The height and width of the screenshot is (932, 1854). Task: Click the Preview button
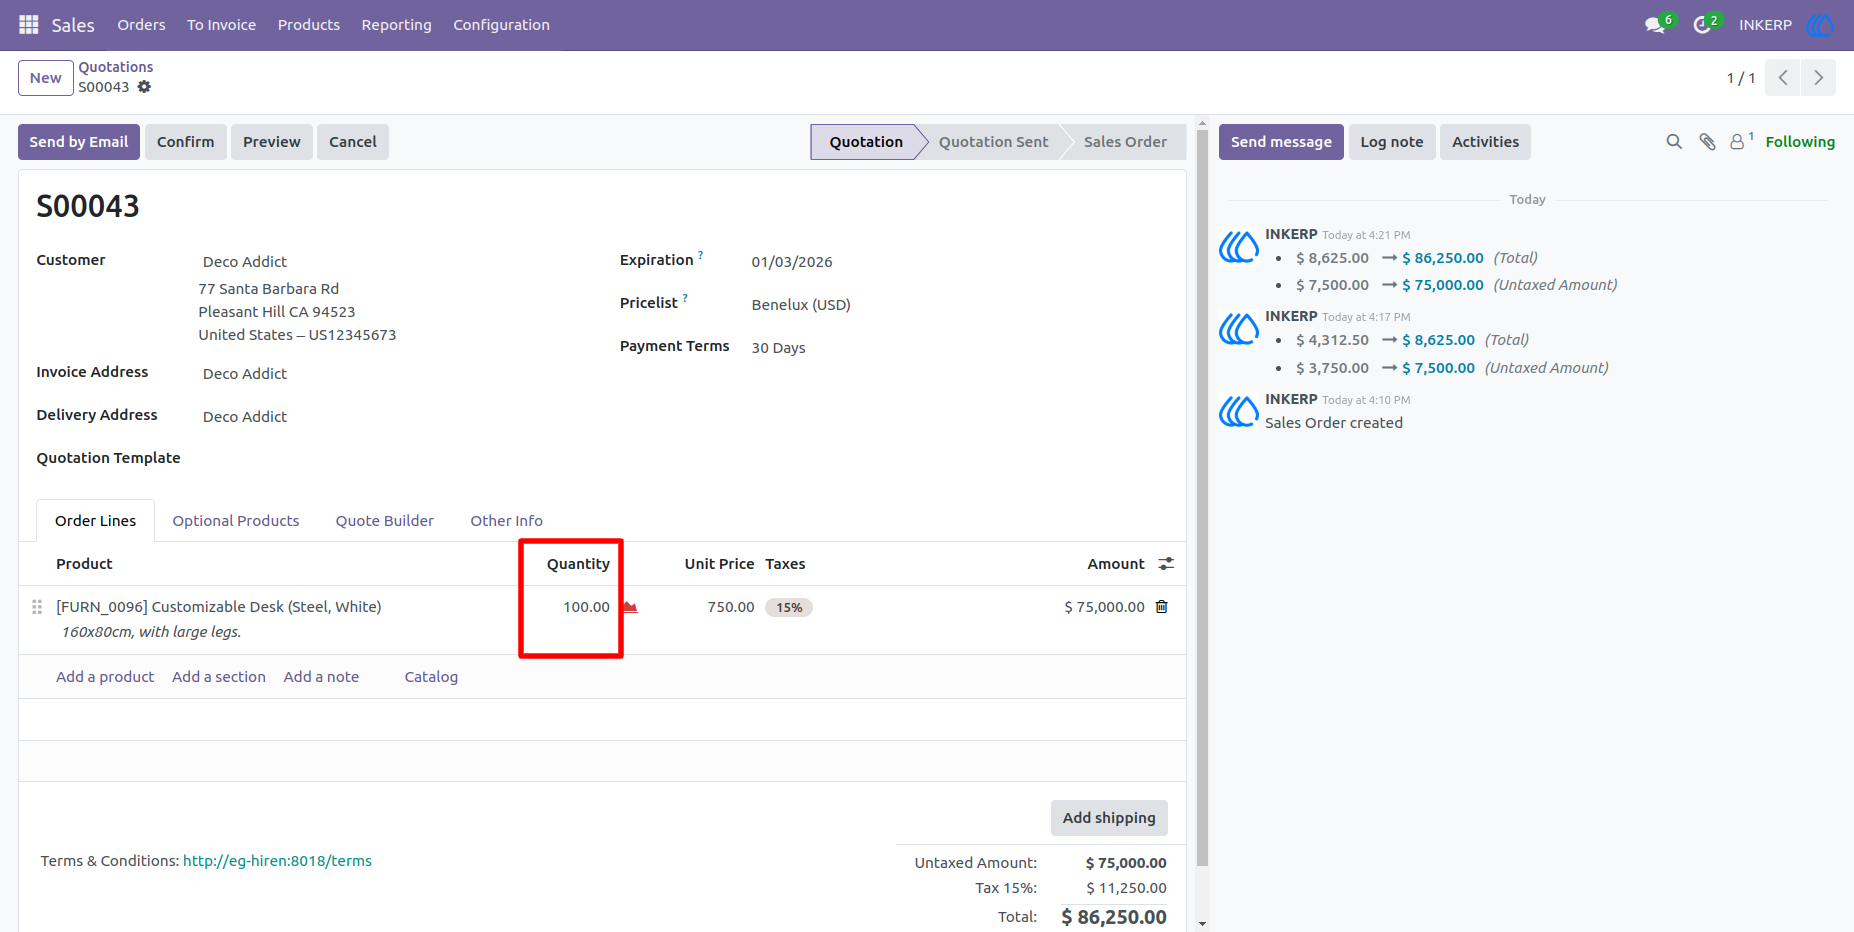(272, 142)
